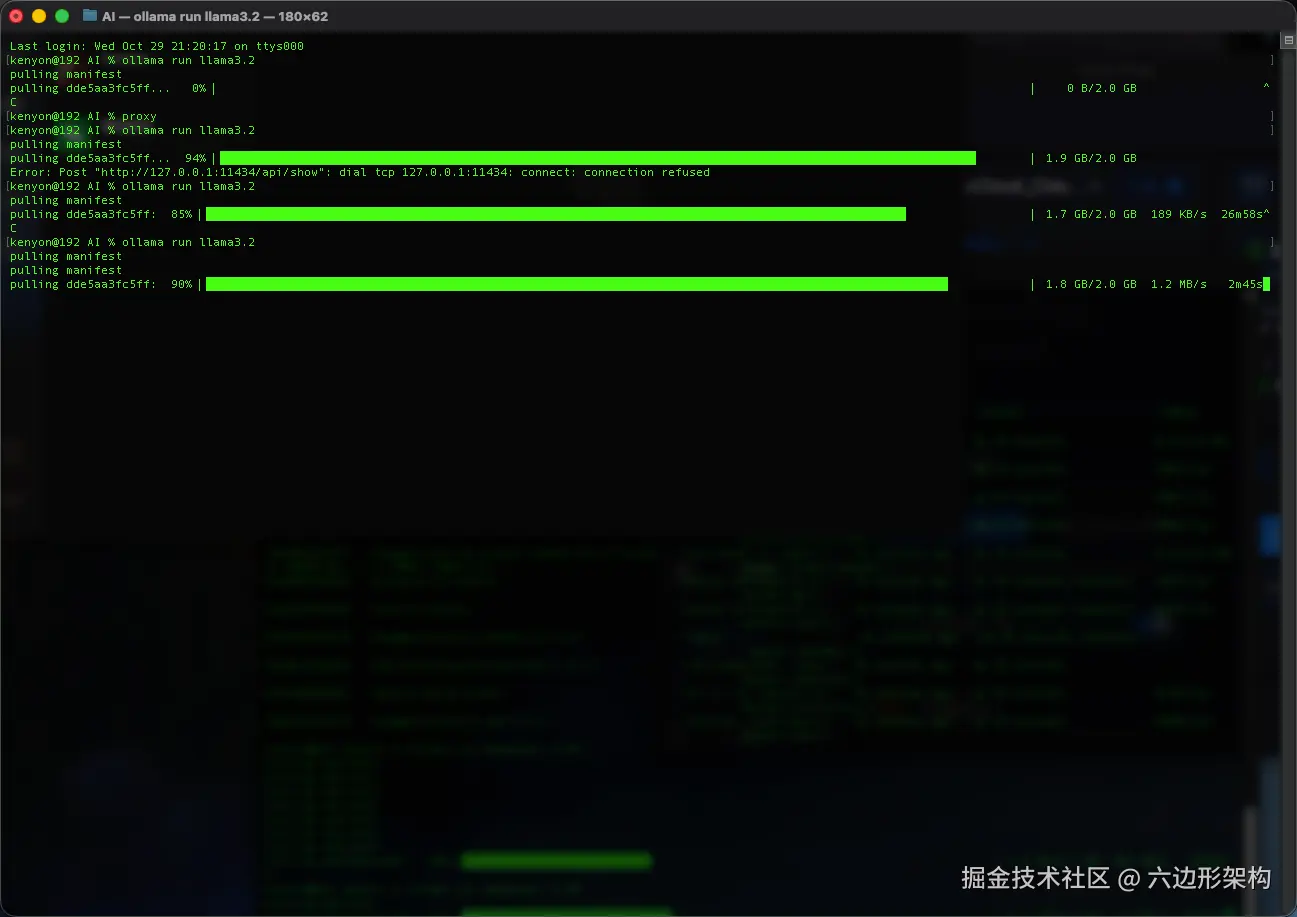Close the terminal window with red button
The height and width of the screenshot is (917, 1297).
click(x=16, y=16)
